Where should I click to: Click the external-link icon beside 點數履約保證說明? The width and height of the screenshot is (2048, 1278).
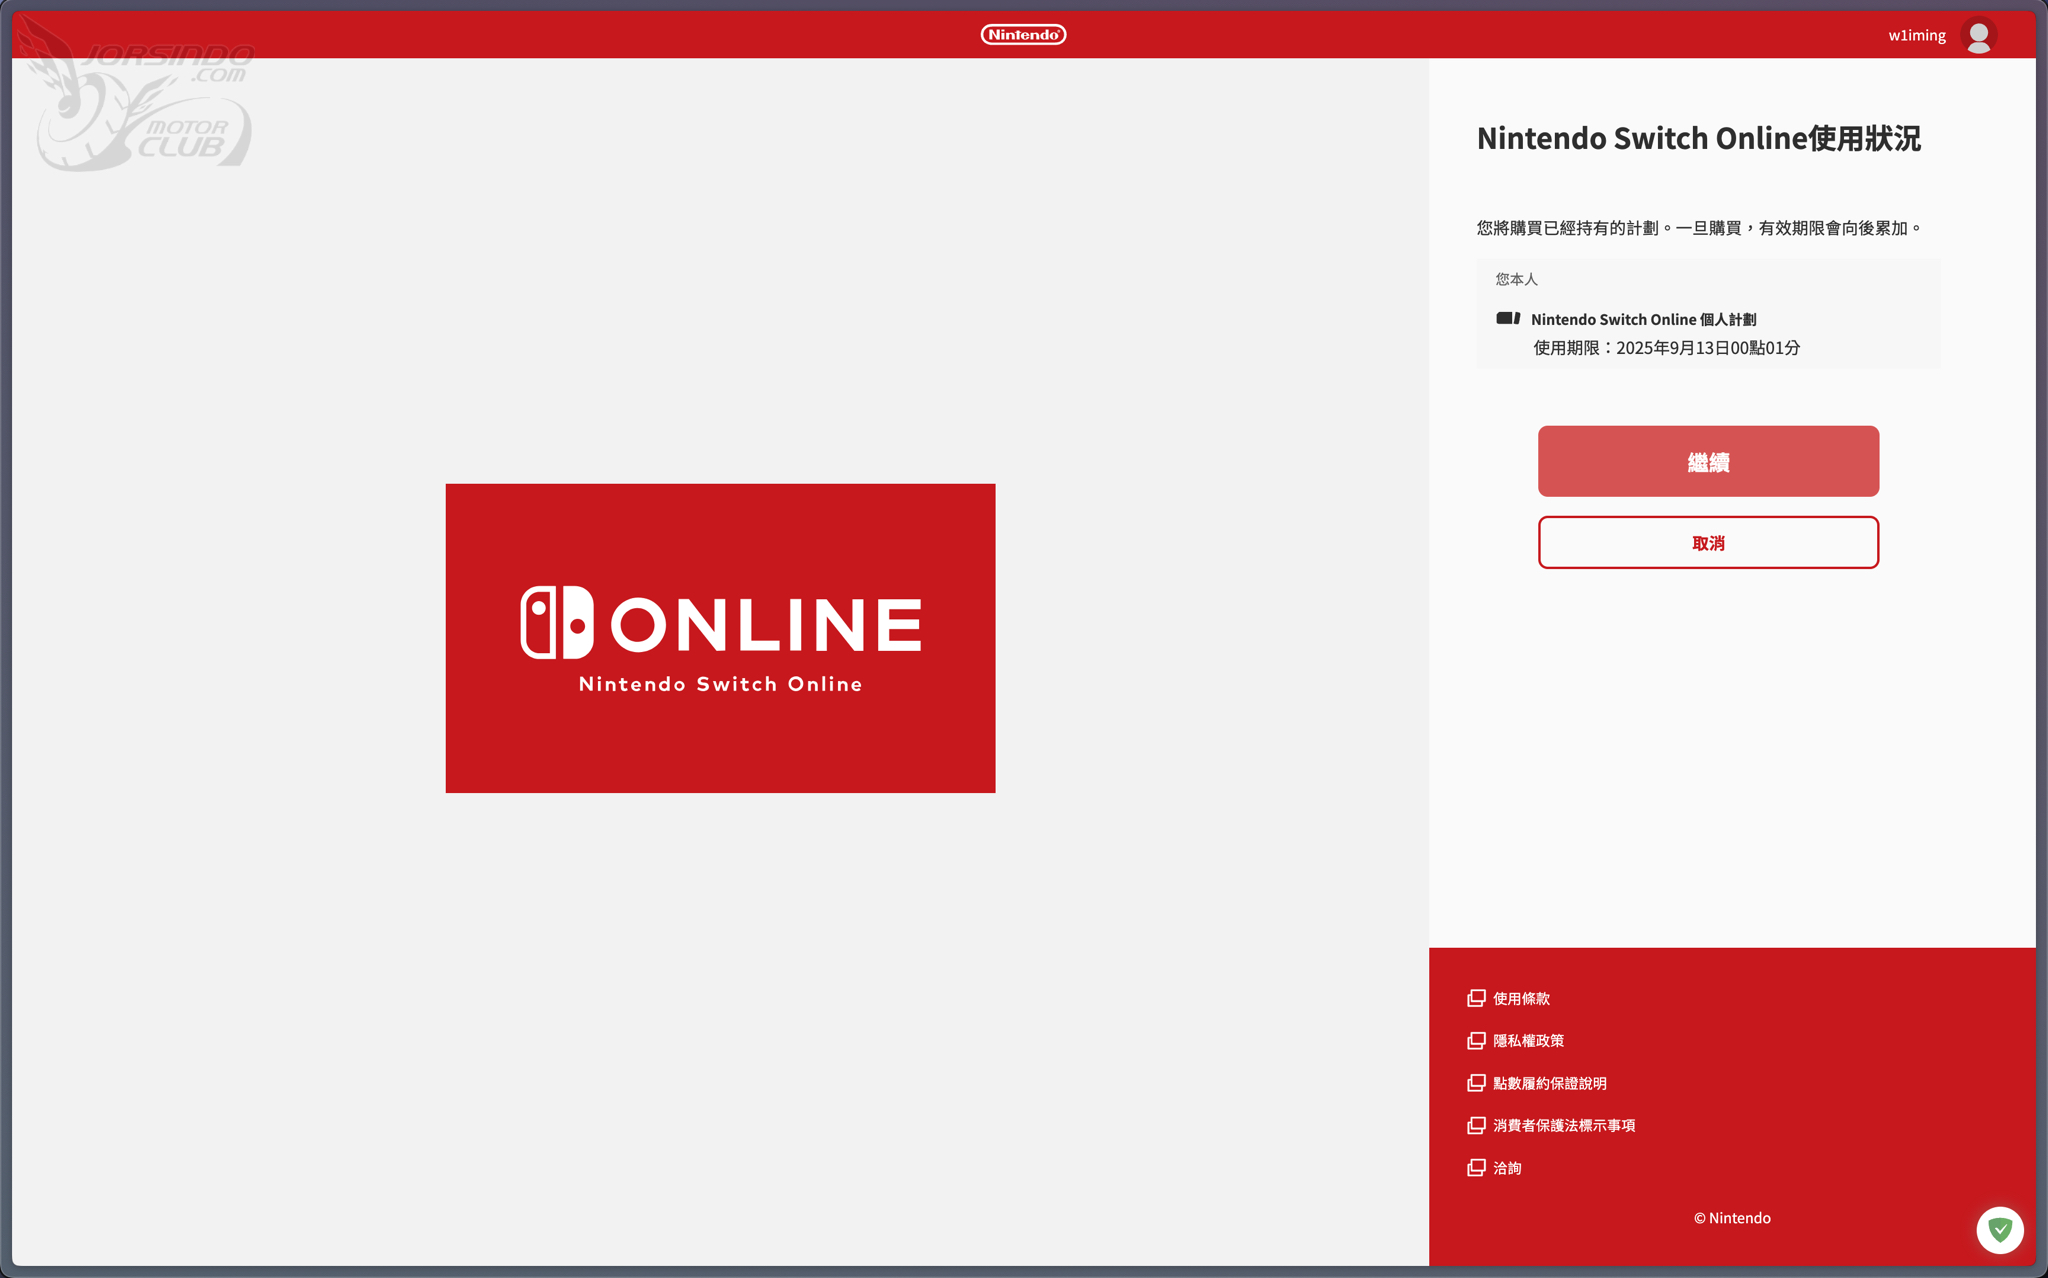click(1476, 1084)
